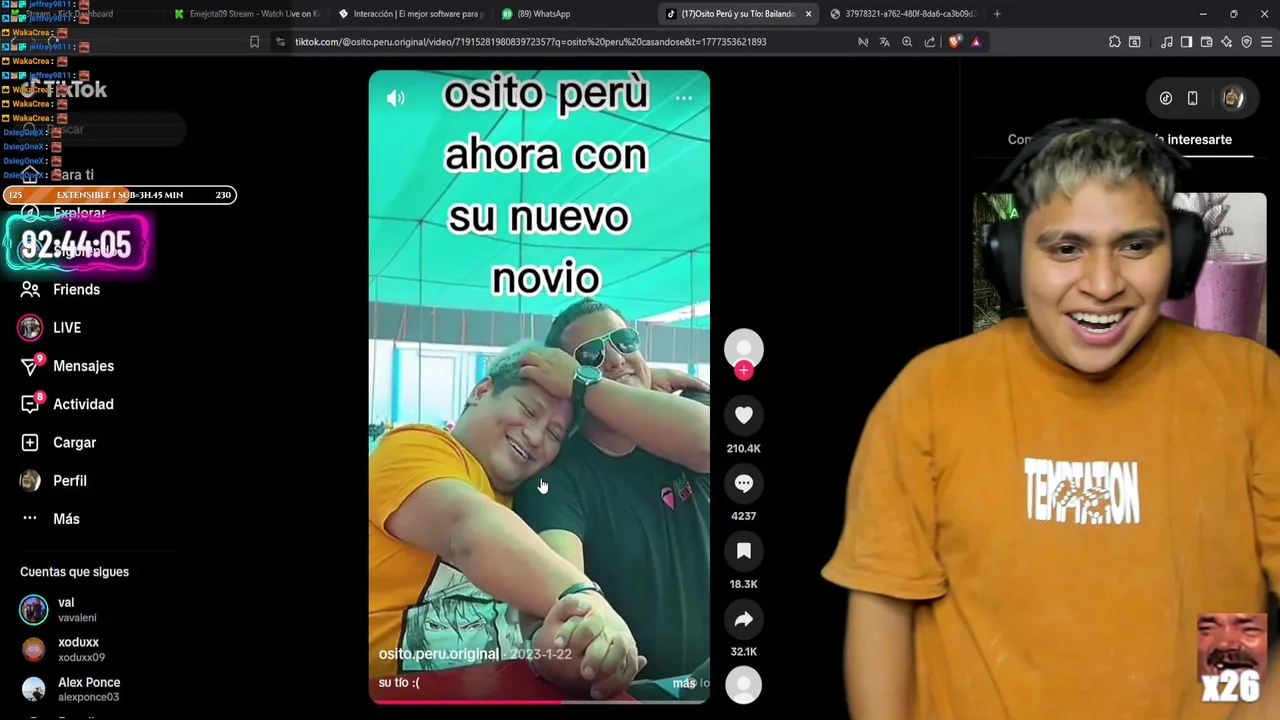Open the creator's avatar above the like button
1280x720 pixels.
(743, 349)
